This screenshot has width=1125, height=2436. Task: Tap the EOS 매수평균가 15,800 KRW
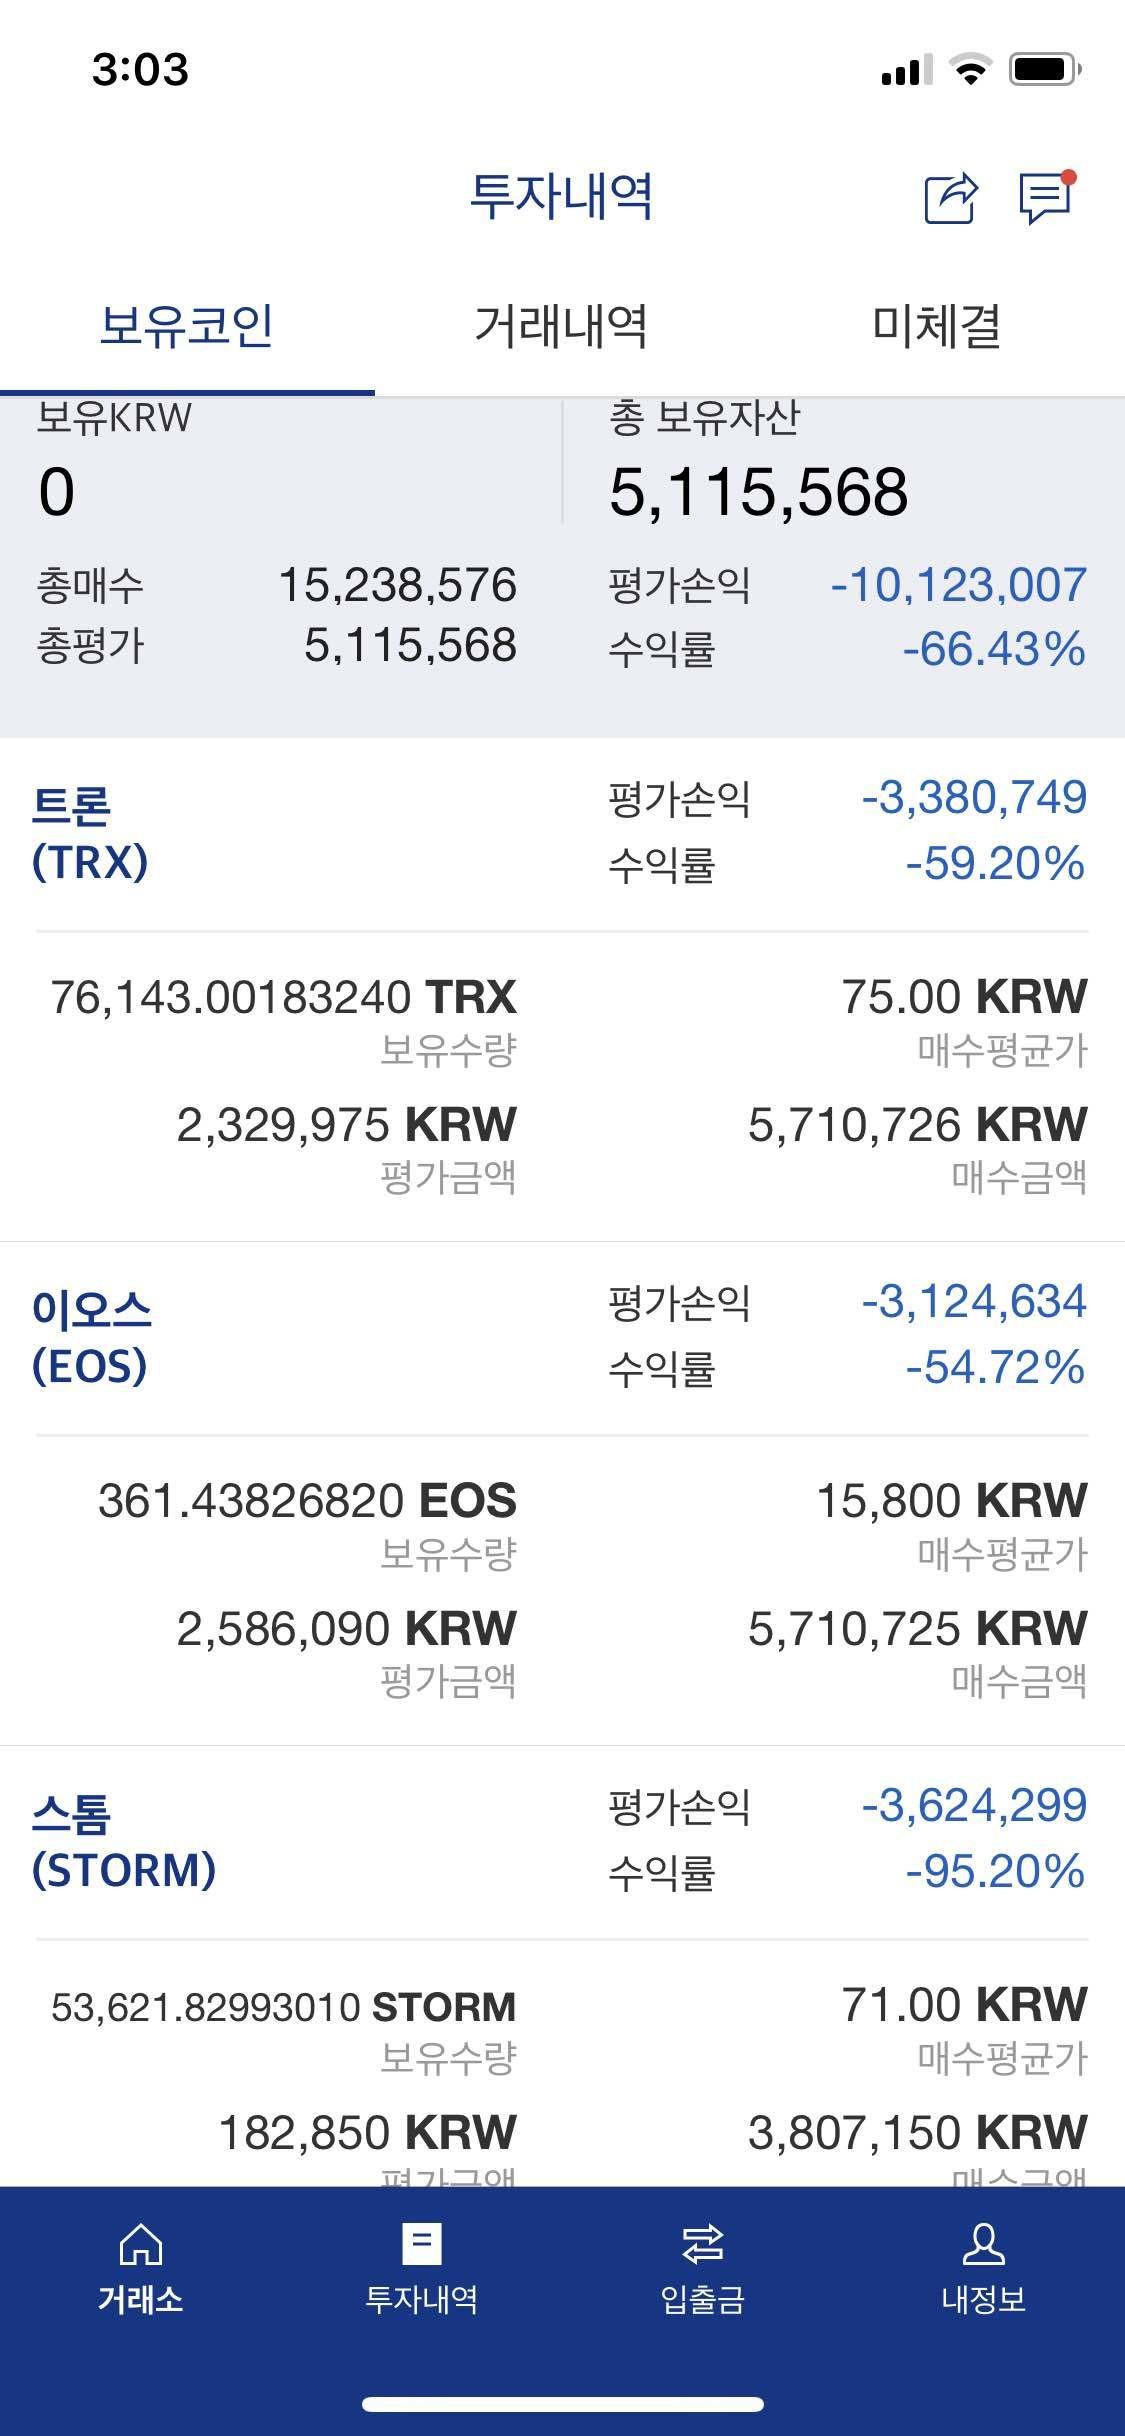pos(951,1501)
